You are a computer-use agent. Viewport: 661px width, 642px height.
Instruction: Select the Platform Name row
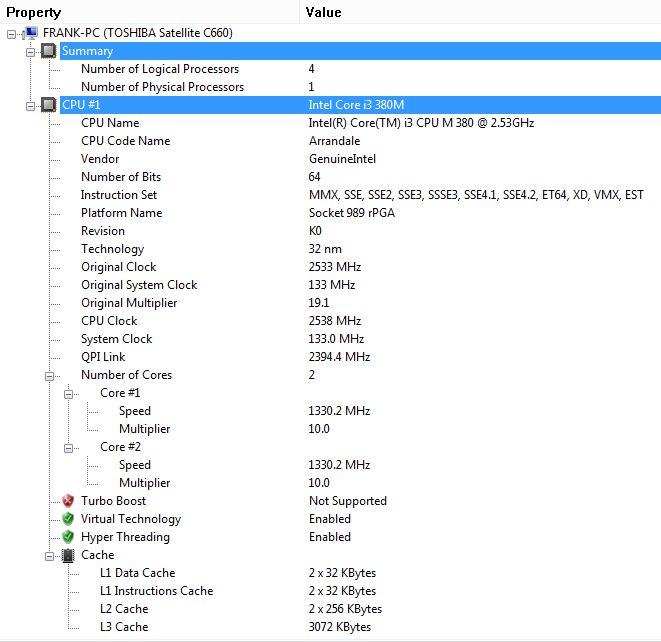click(330, 213)
